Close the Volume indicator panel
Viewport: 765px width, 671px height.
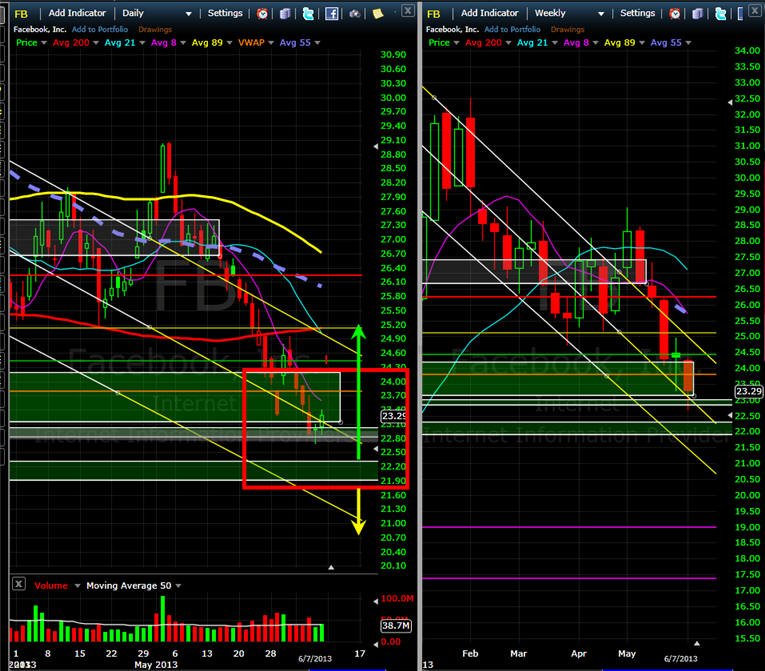point(19,583)
